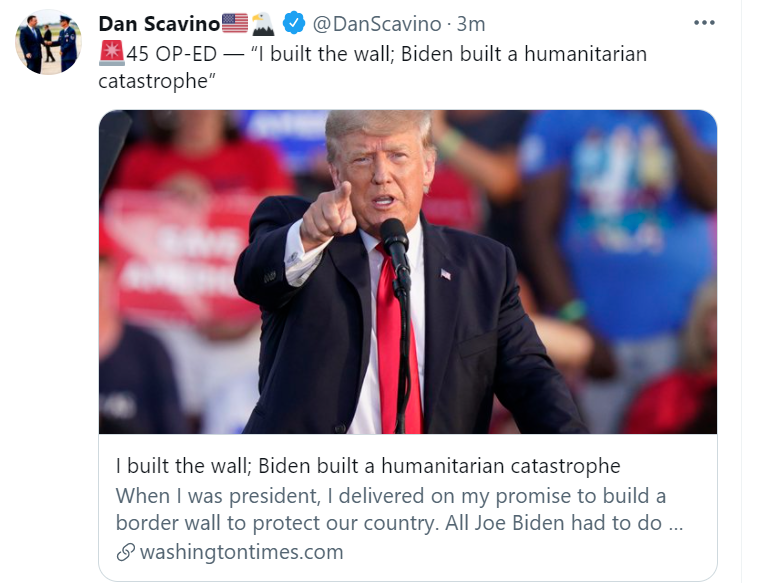Click the bald eagle emoji
The image size is (762, 583).
[263, 24]
